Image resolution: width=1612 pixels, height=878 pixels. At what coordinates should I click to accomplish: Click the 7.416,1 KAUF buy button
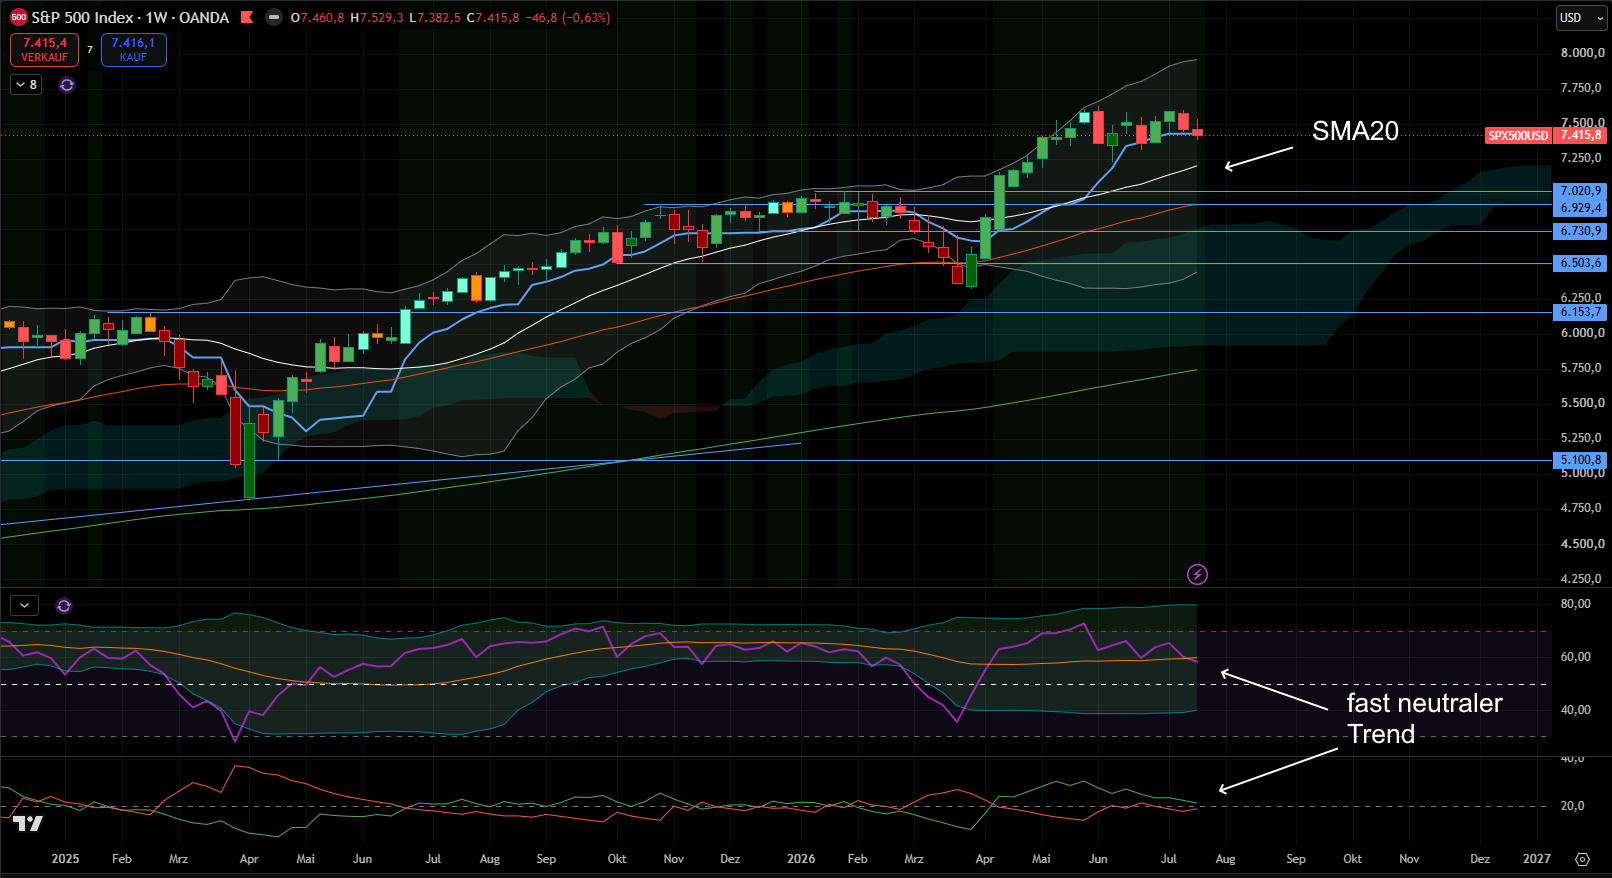pyautogui.click(x=133, y=50)
